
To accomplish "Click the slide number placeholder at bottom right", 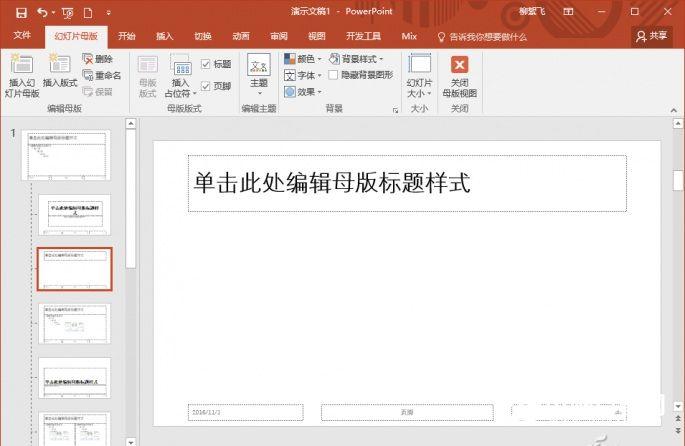I will 569,412.
